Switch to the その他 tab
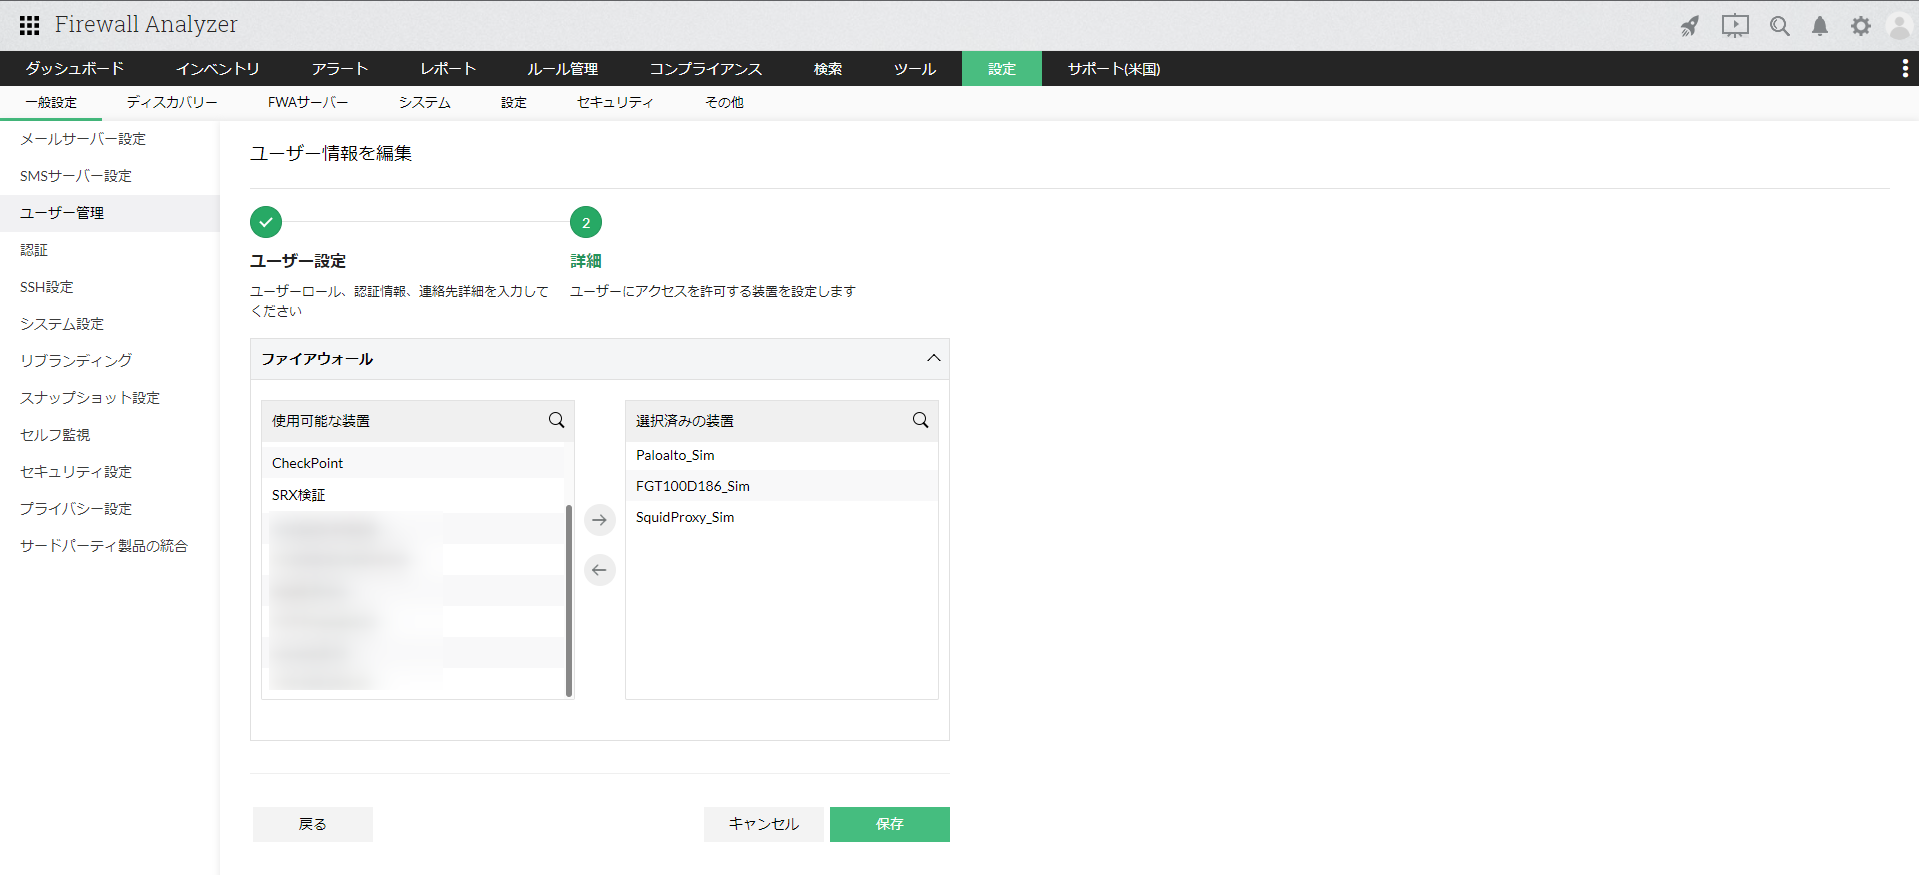Screen dimensions: 1919x875 (724, 103)
